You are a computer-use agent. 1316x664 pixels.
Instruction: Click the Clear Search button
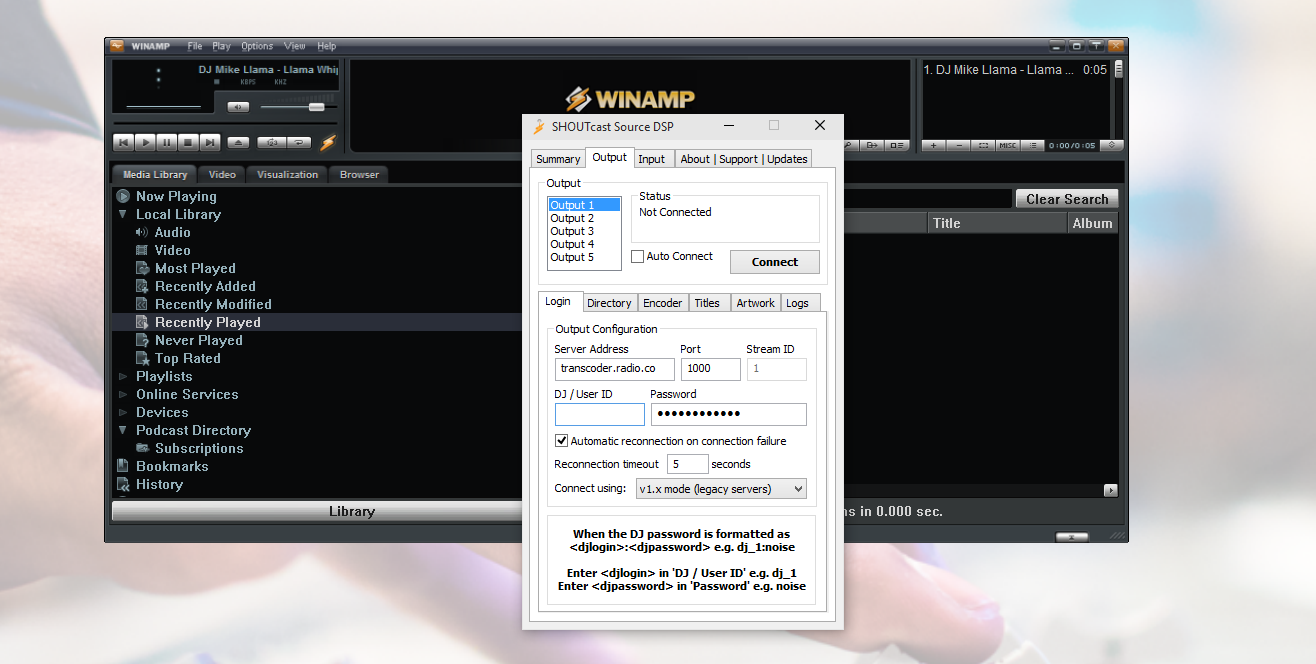coord(1066,199)
